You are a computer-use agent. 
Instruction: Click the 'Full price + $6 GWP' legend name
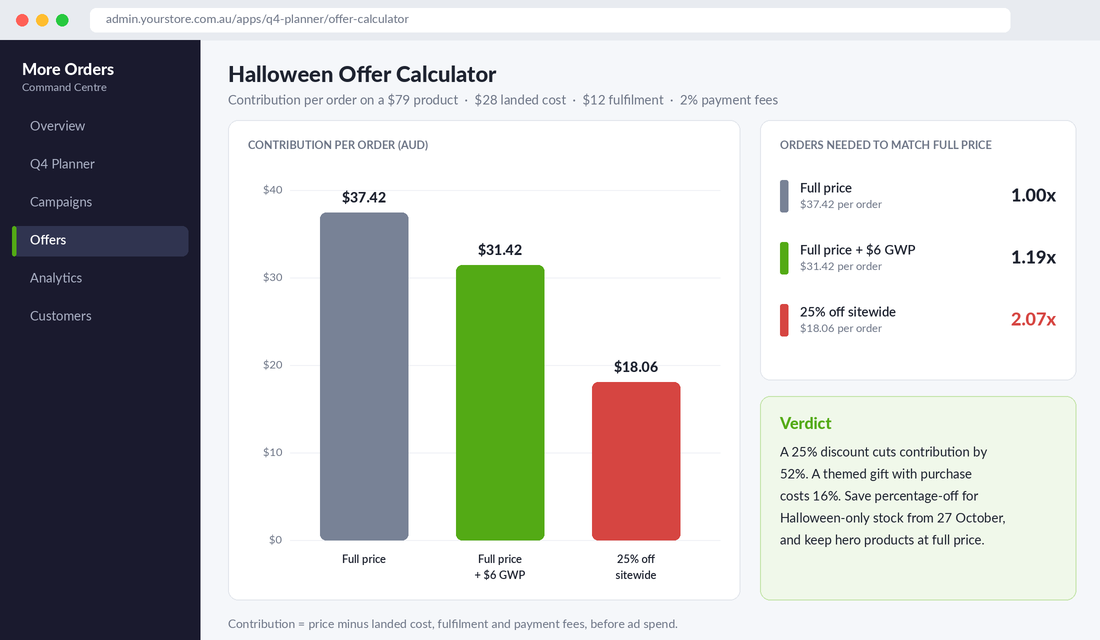(x=858, y=250)
